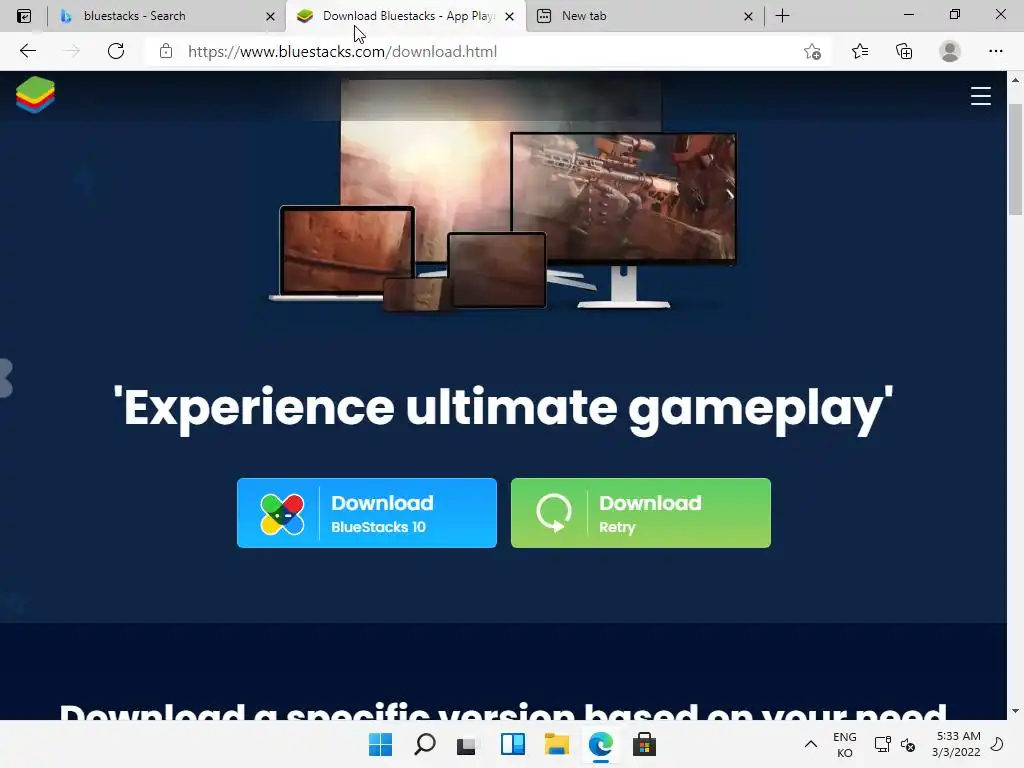Click Microsoft Edge taskbar icon
This screenshot has width=1024, height=768.
[600, 744]
